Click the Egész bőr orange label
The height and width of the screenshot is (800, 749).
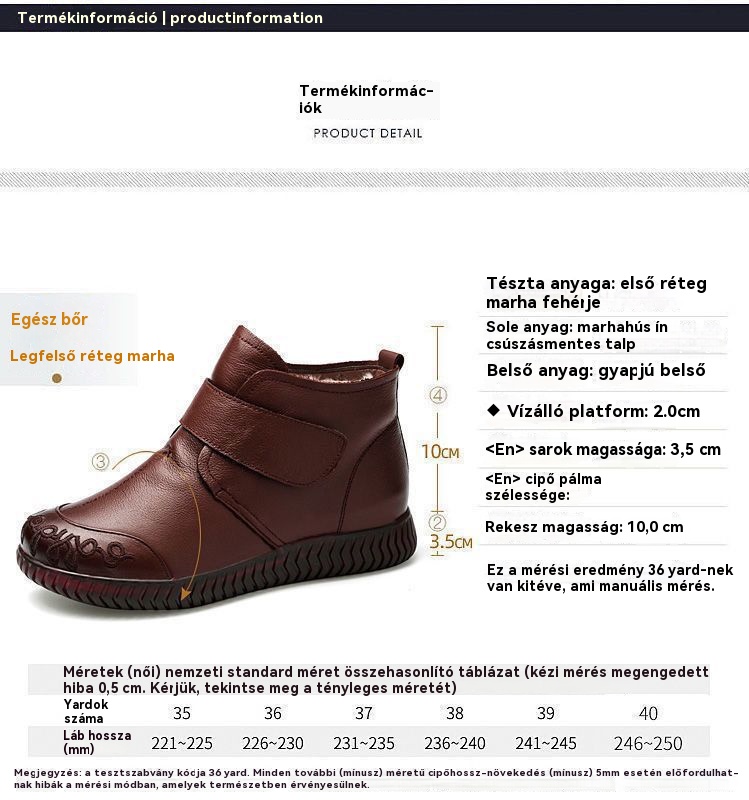[49, 319]
